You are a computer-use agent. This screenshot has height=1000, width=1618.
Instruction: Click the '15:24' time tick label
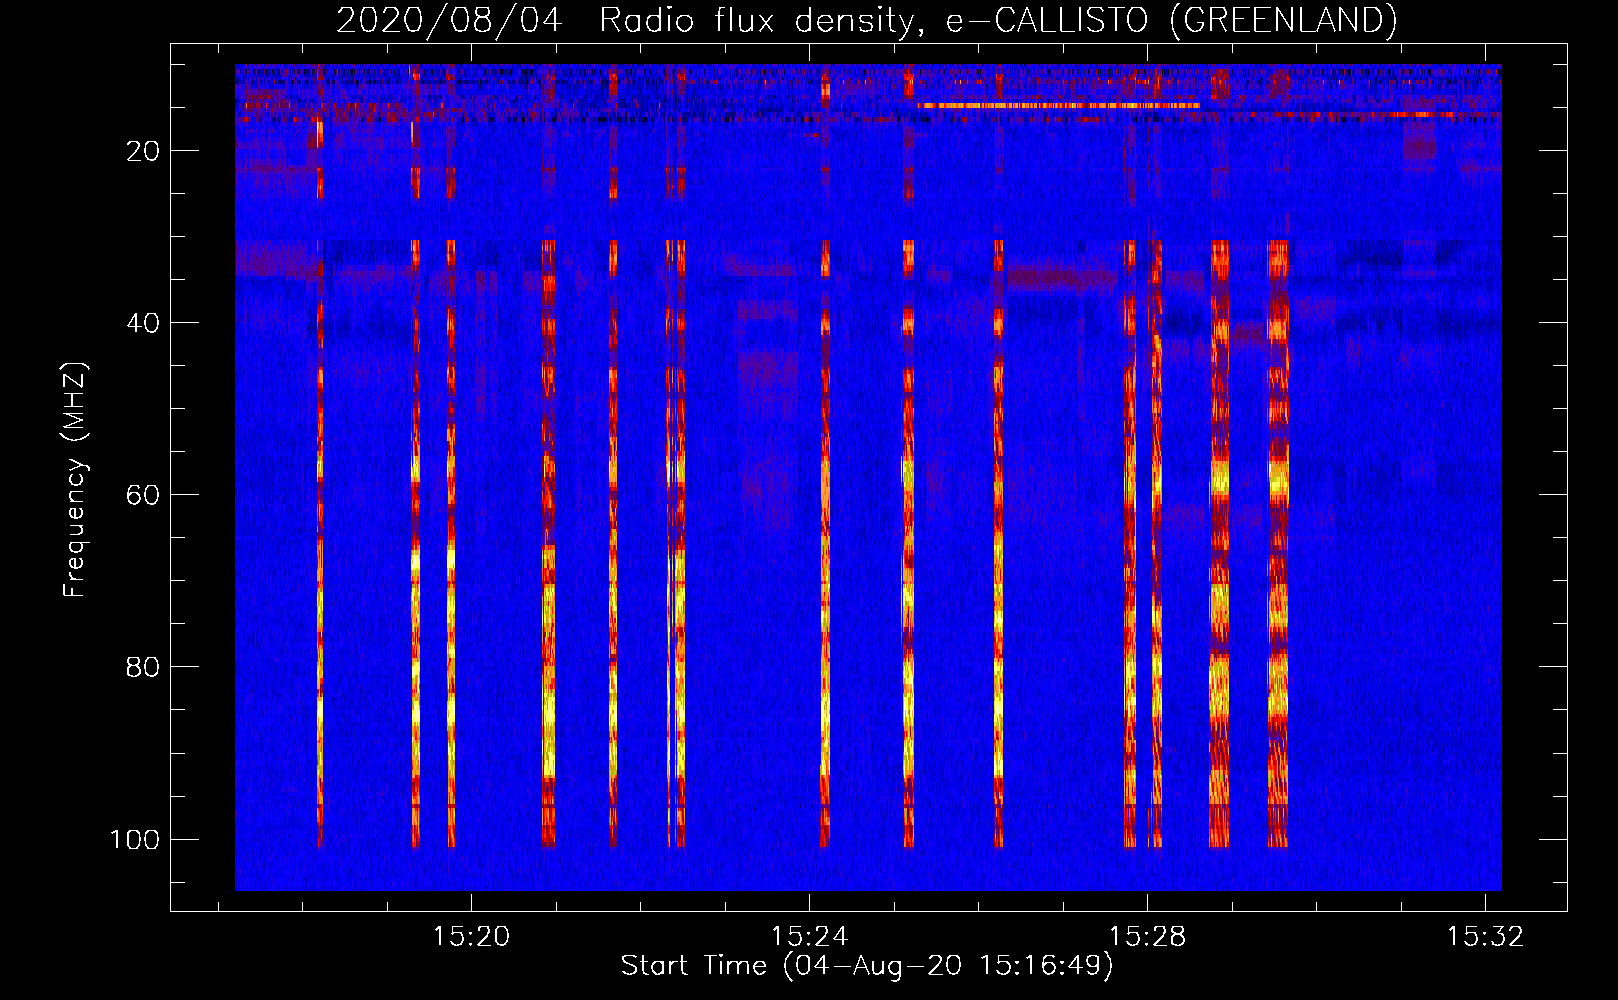pyautogui.click(x=809, y=937)
